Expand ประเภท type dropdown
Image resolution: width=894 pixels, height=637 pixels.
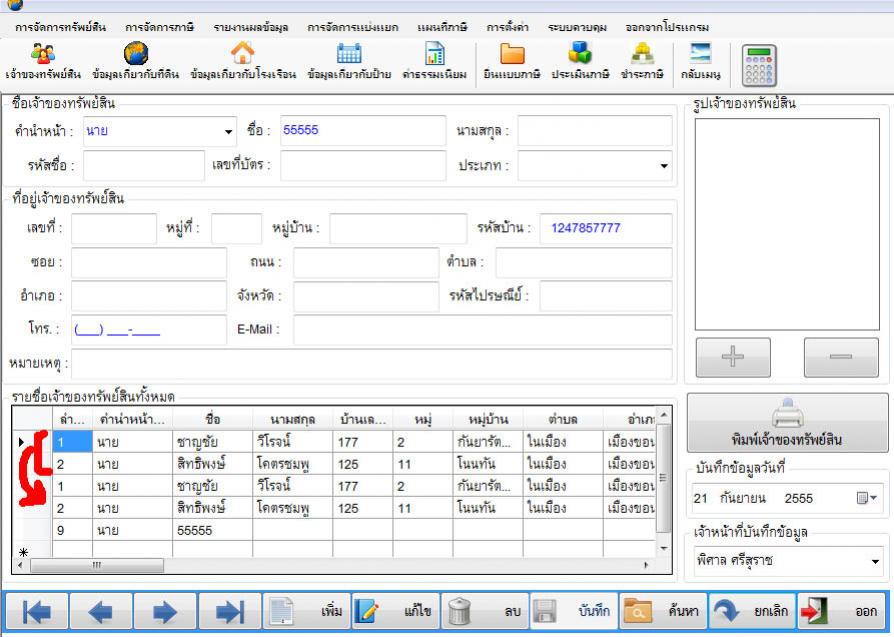point(664,166)
